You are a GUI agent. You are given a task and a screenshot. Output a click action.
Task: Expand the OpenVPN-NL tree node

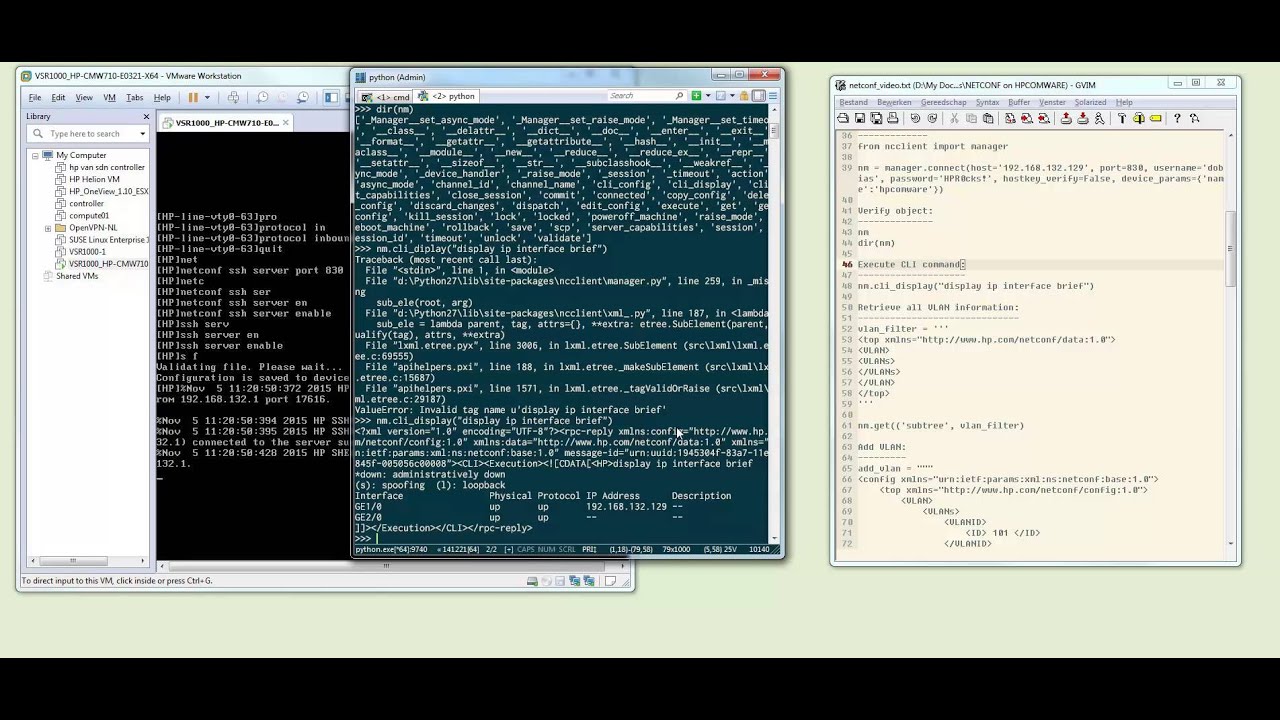[x=48, y=228]
